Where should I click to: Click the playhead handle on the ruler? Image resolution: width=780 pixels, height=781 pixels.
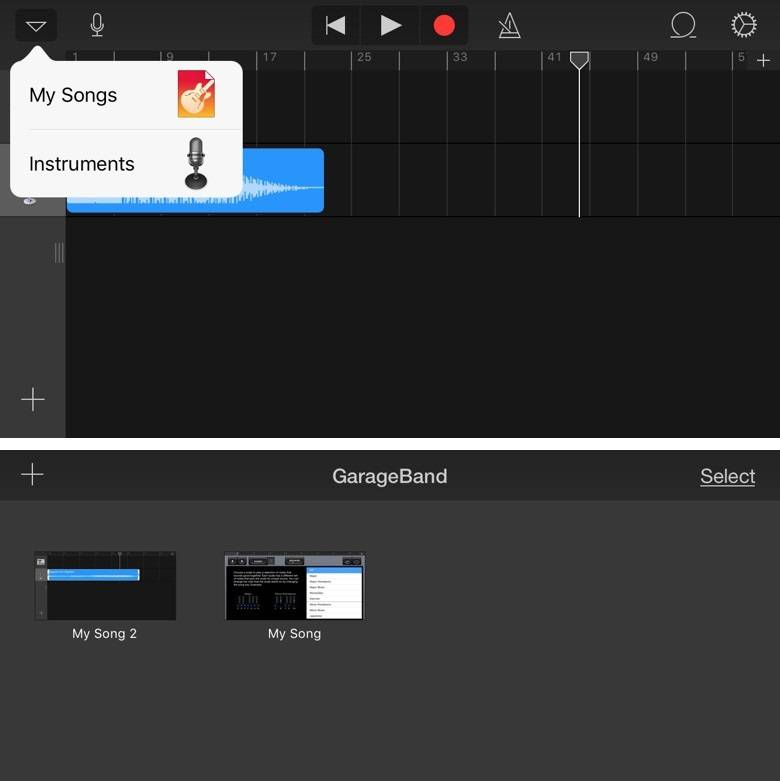pos(579,60)
